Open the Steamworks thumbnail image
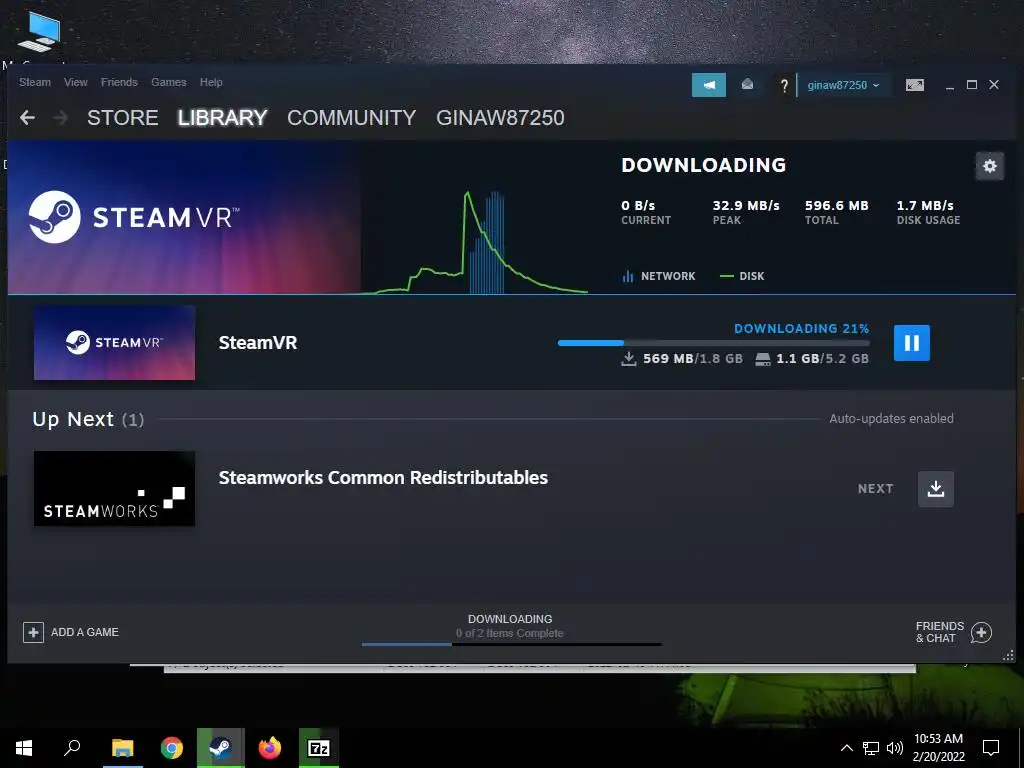This screenshot has height=768, width=1024. coord(114,488)
